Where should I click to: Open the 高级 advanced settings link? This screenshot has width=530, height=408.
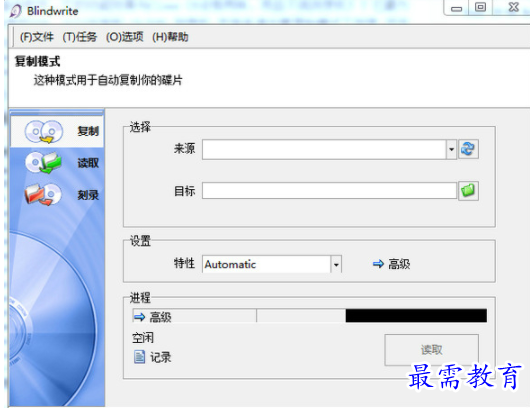coord(399,264)
